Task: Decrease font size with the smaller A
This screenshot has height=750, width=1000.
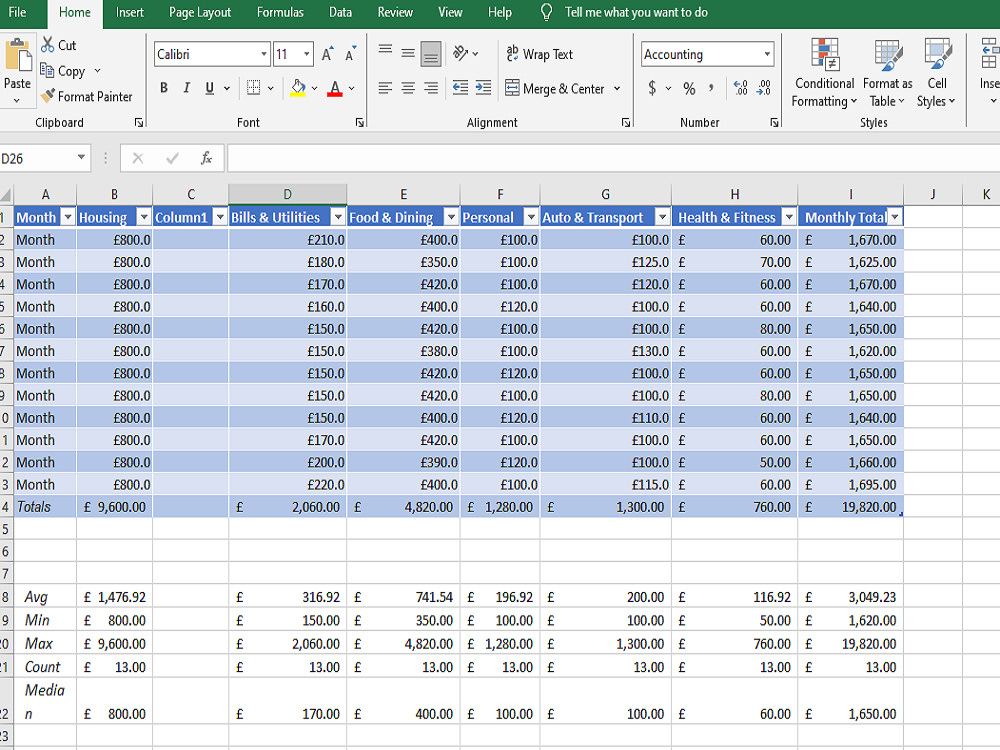Action: [350, 54]
